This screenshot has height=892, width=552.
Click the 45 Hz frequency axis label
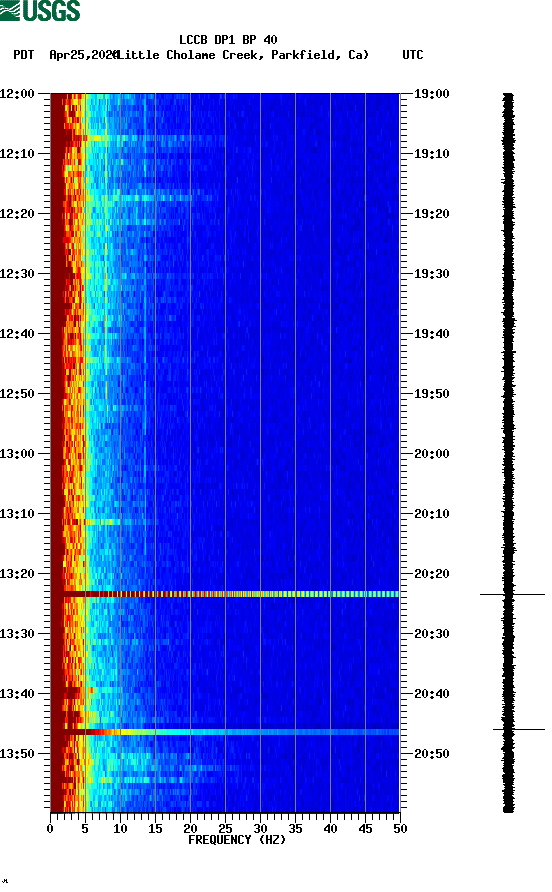point(365,828)
